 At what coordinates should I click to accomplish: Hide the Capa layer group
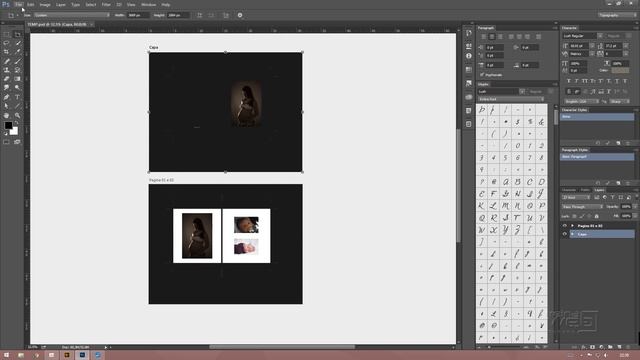coord(565,234)
